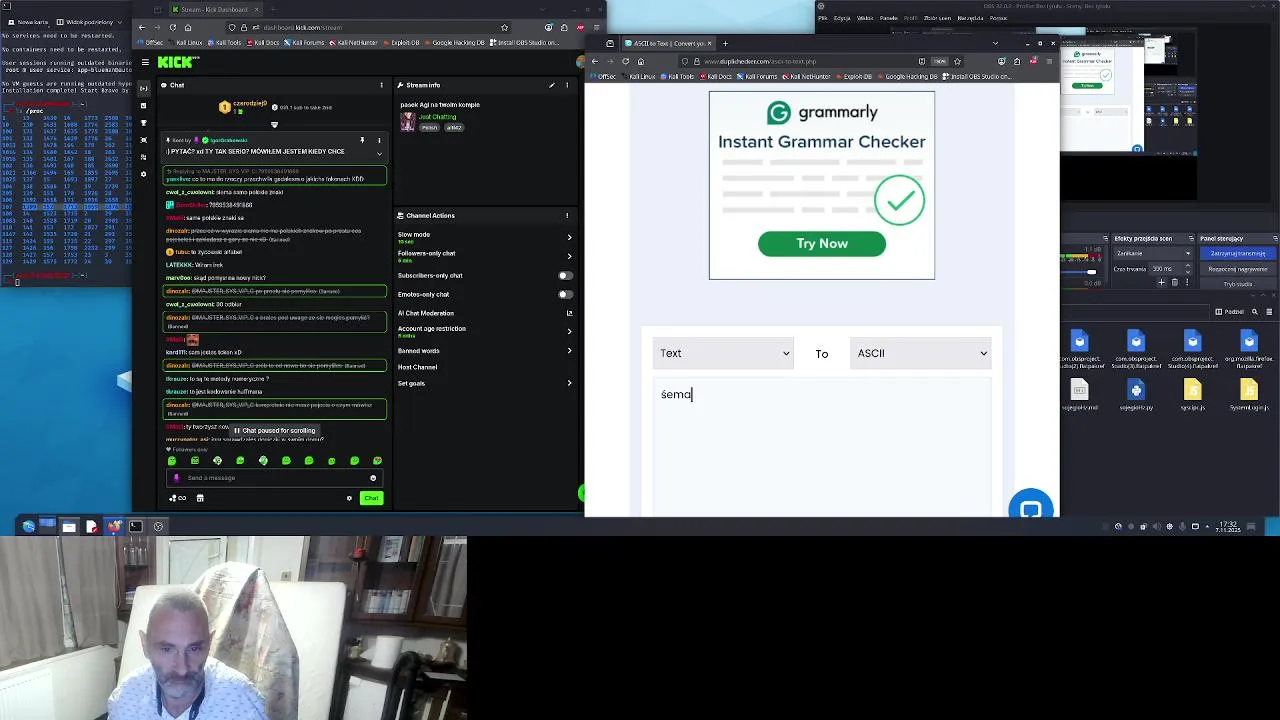
Task: Toggle Emotes-only chat
Action: pos(565,294)
